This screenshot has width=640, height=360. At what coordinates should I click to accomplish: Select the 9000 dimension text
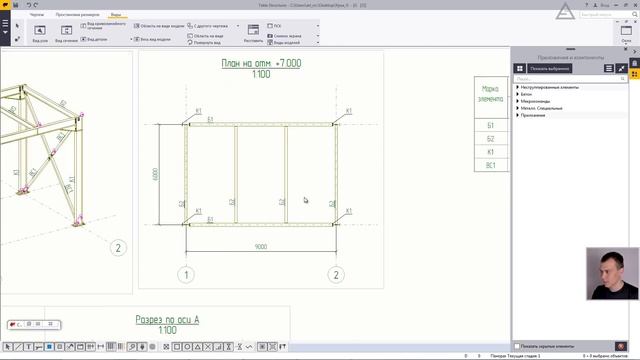click(x=261, y=247)
